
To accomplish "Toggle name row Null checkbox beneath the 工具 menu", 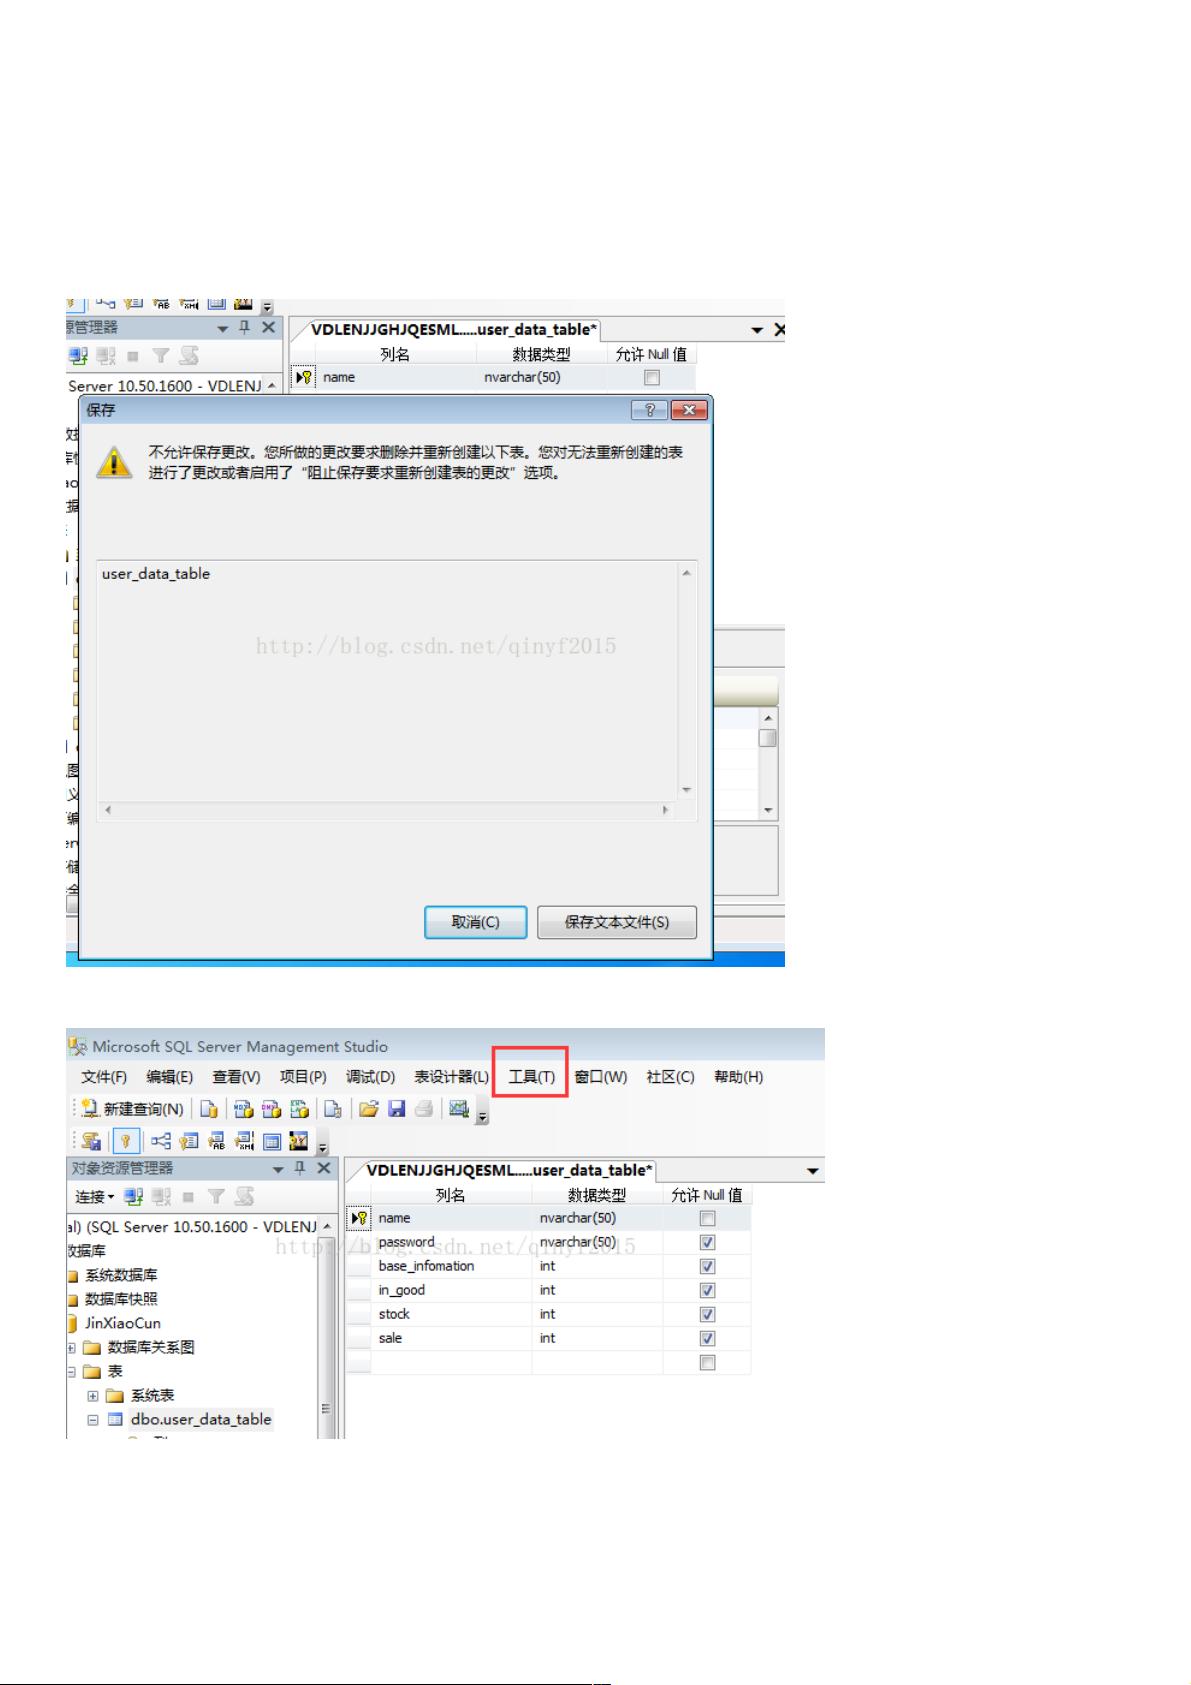I will [x=708, y=1218].
